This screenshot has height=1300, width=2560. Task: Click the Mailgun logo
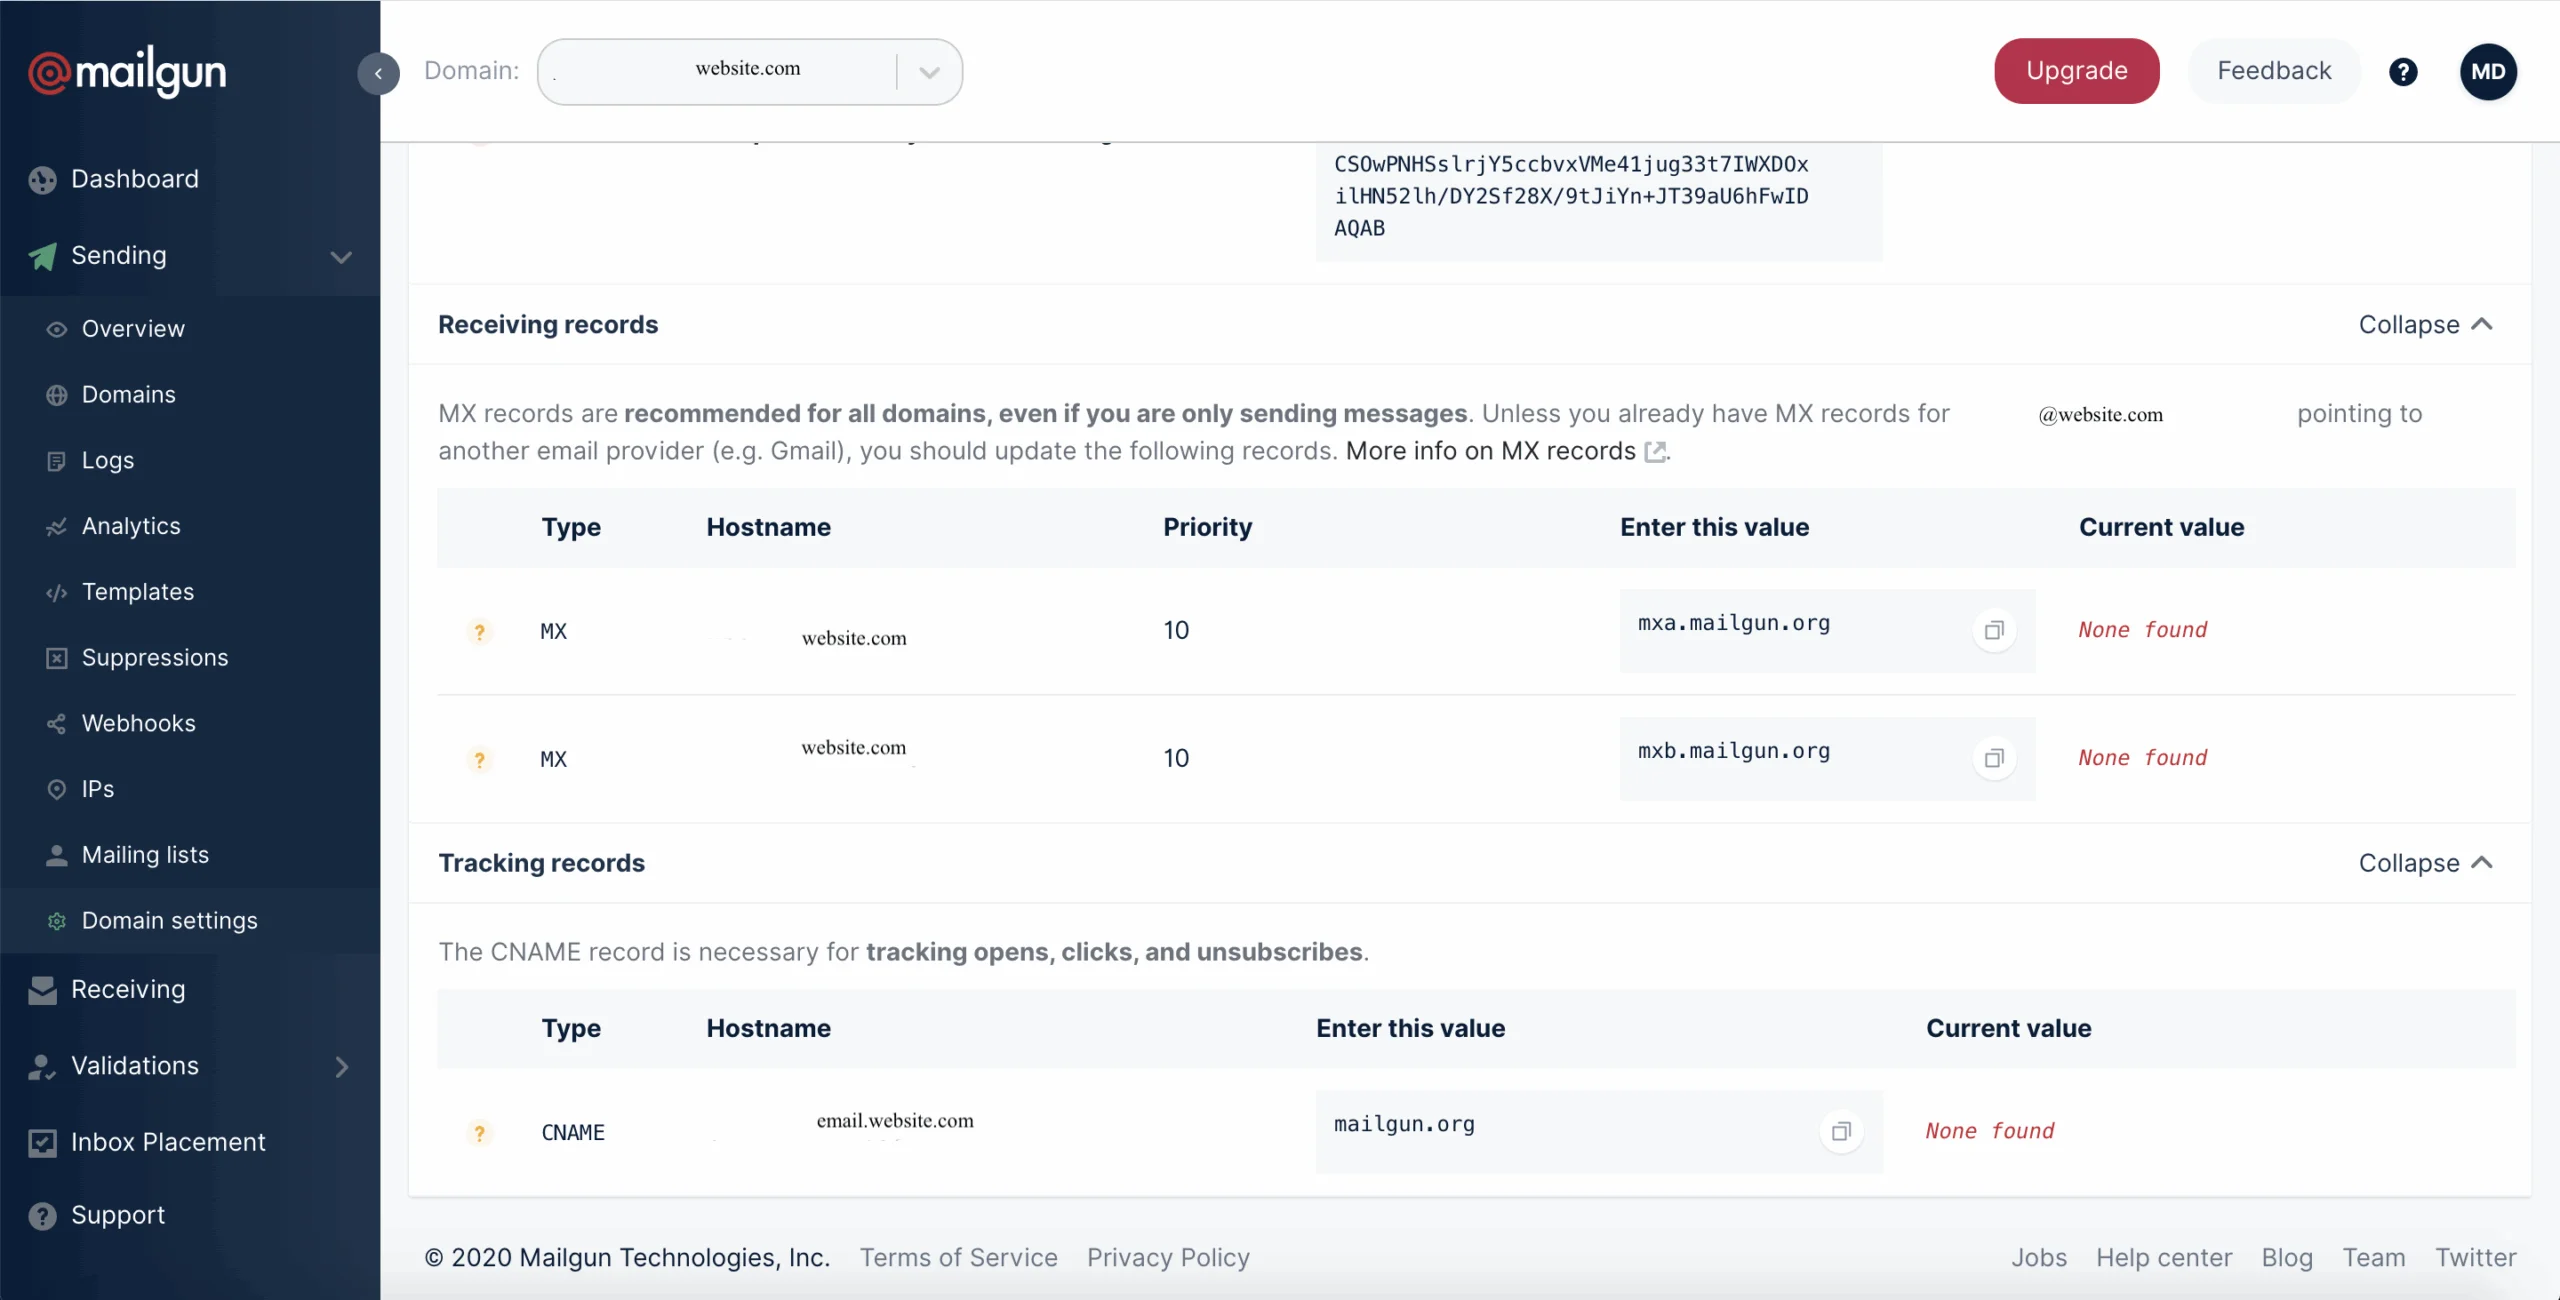127,71
